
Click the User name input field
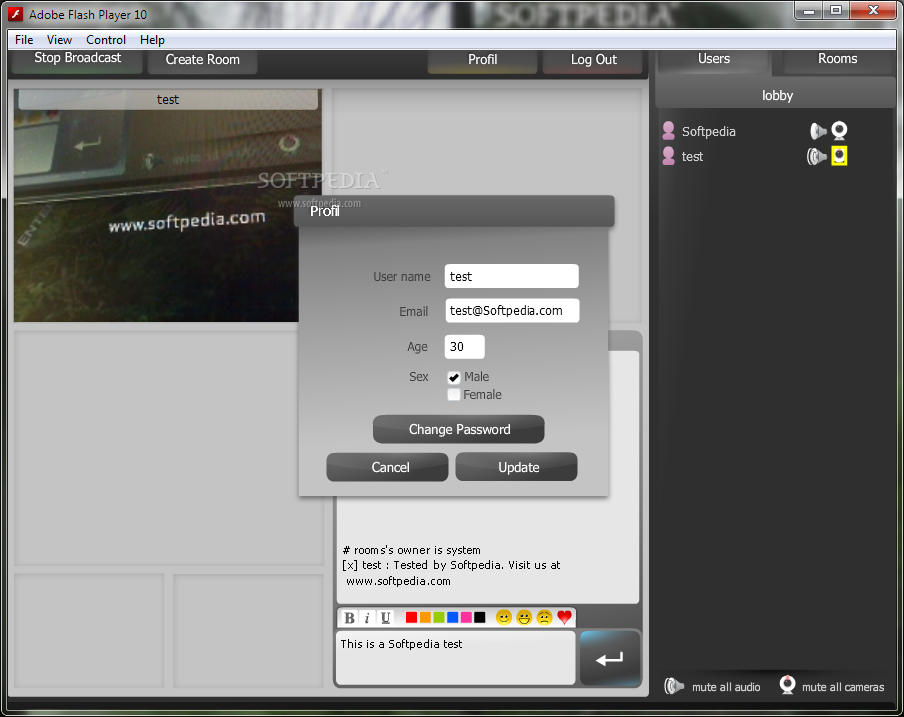[511, 276]
